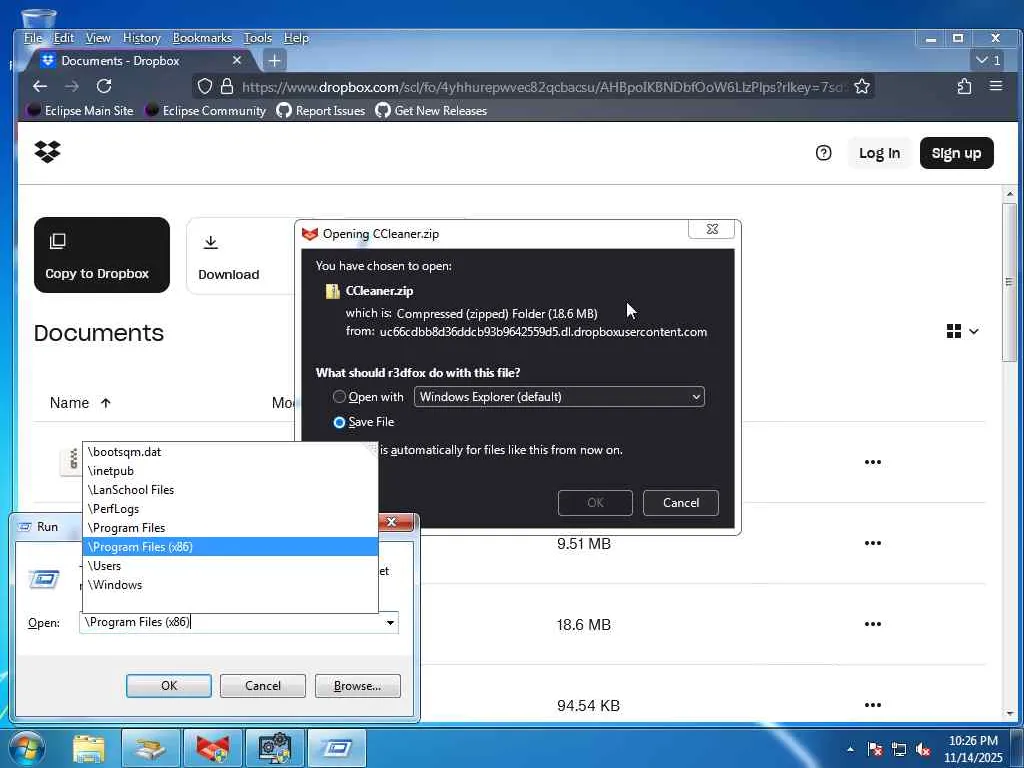Screen dimensions: 1024x768
Task: Go back using browser back arrow
Action: pyautogui.click(x=40, y=86)
